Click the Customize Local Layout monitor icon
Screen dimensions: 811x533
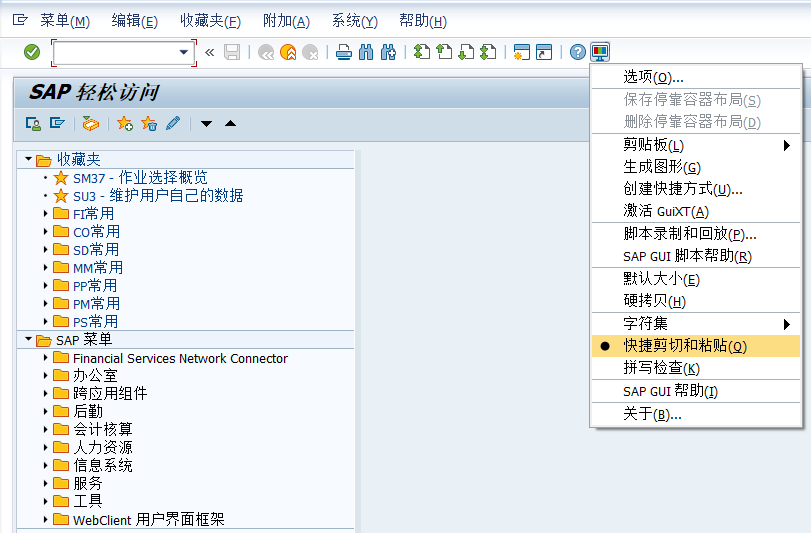pyautogui.click(x=600, y=52)
